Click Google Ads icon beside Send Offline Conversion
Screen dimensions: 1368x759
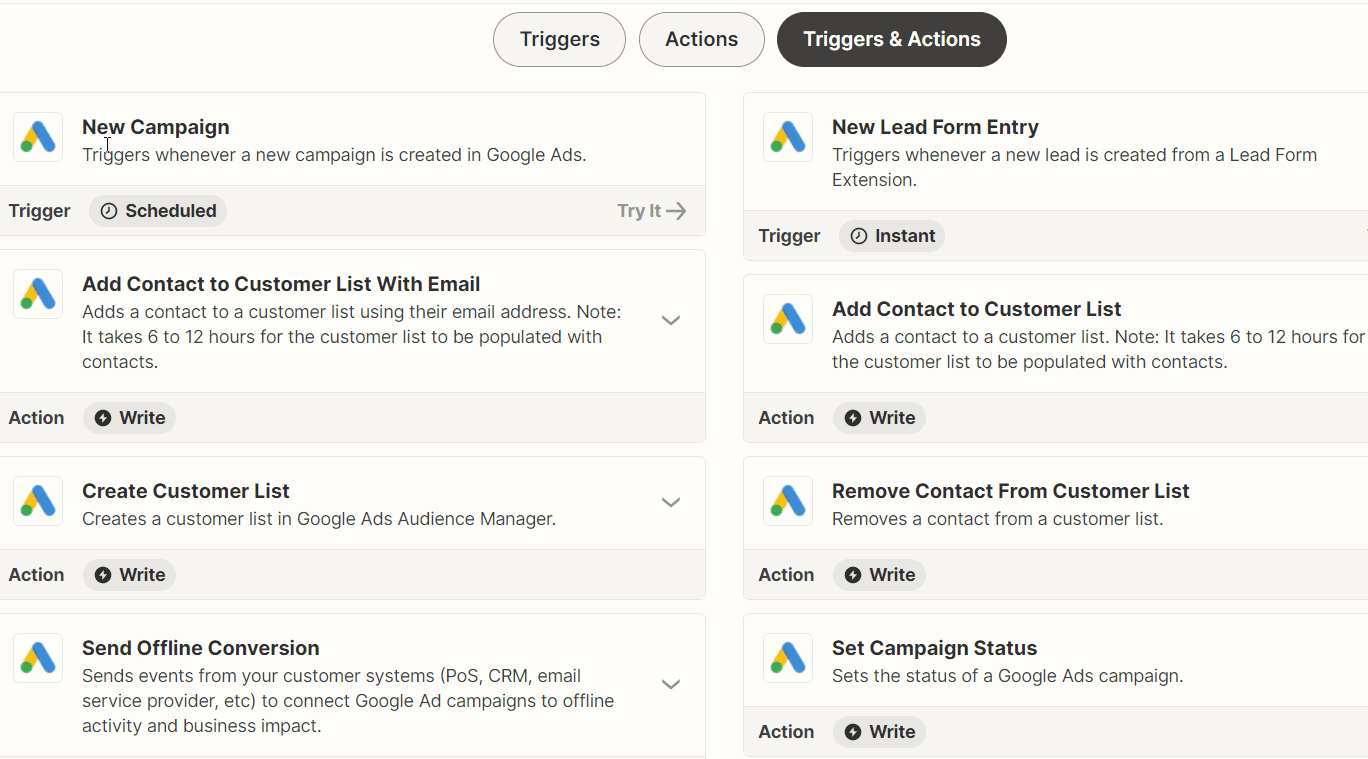38,658
